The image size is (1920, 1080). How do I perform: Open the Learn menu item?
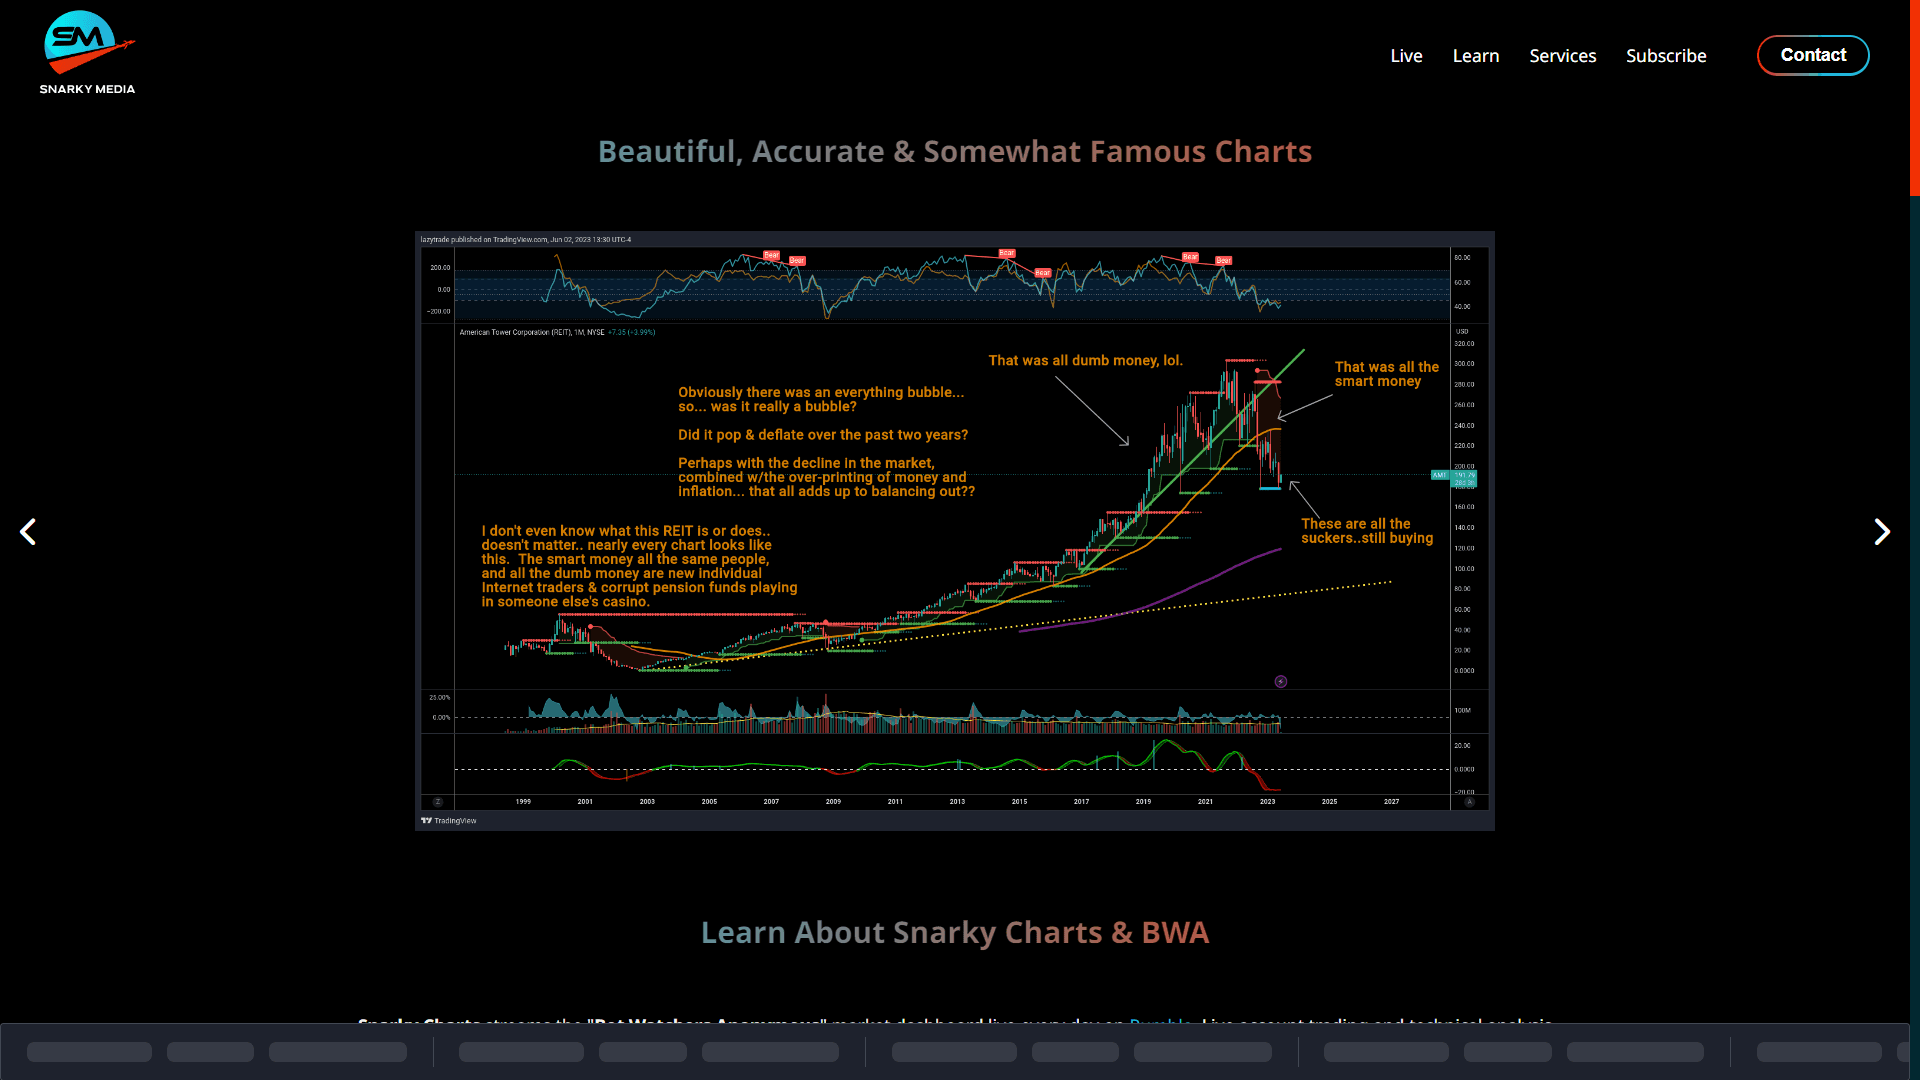pos(1475,56)
